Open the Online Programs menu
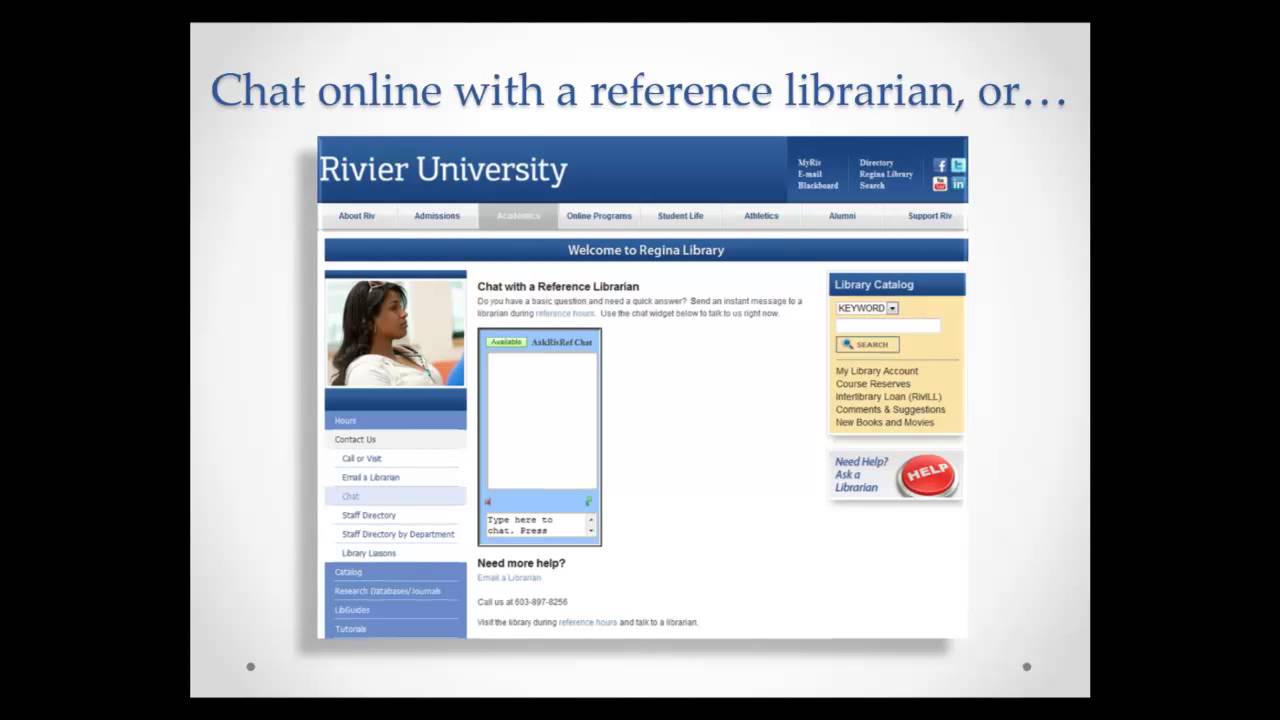Viewport: 1280px width, 720px height. tap(599, 216)
